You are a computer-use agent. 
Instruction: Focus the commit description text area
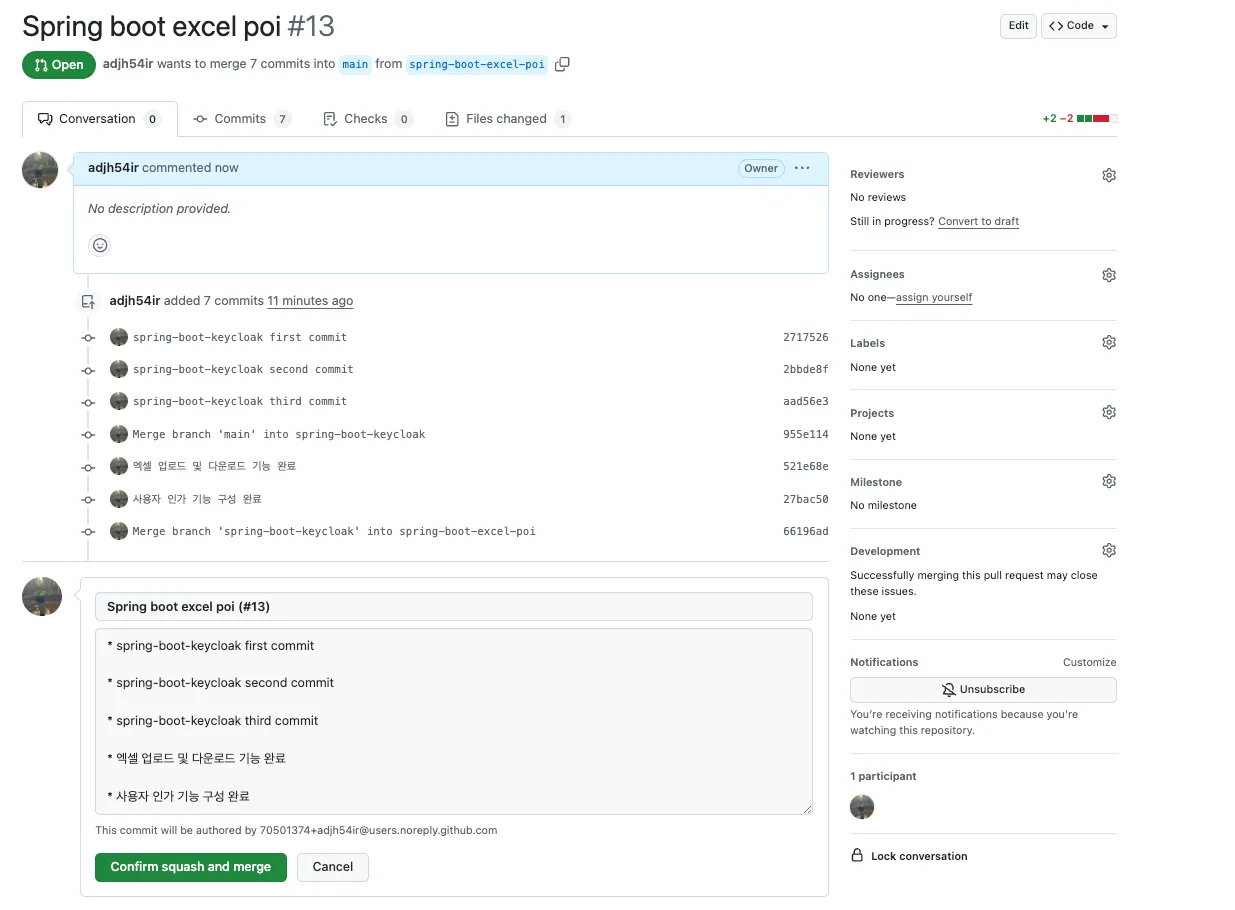point(454,722)
